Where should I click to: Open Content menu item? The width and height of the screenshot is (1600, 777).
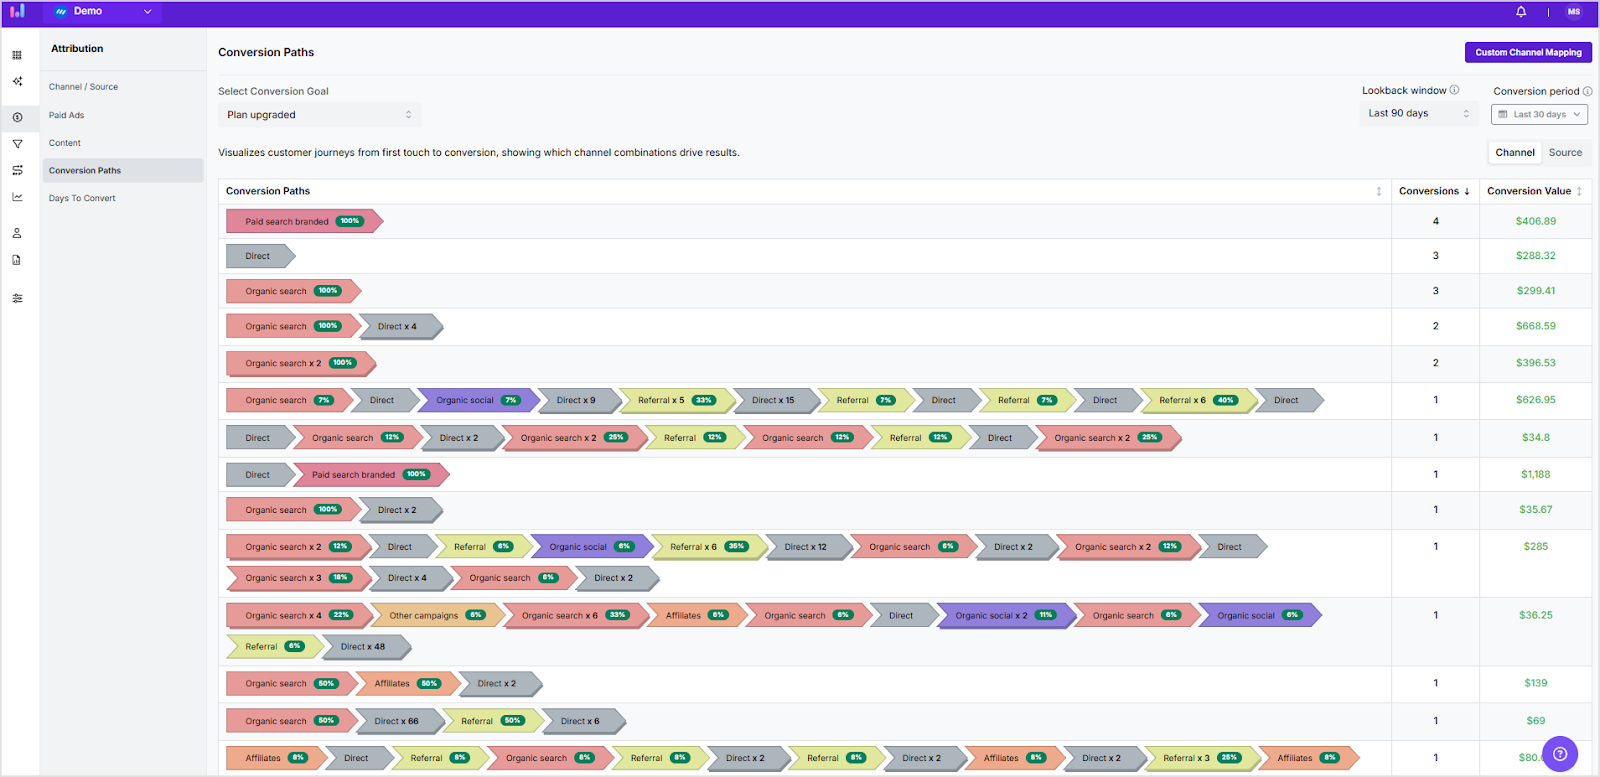pyautogui.click(x=65, y=143)
